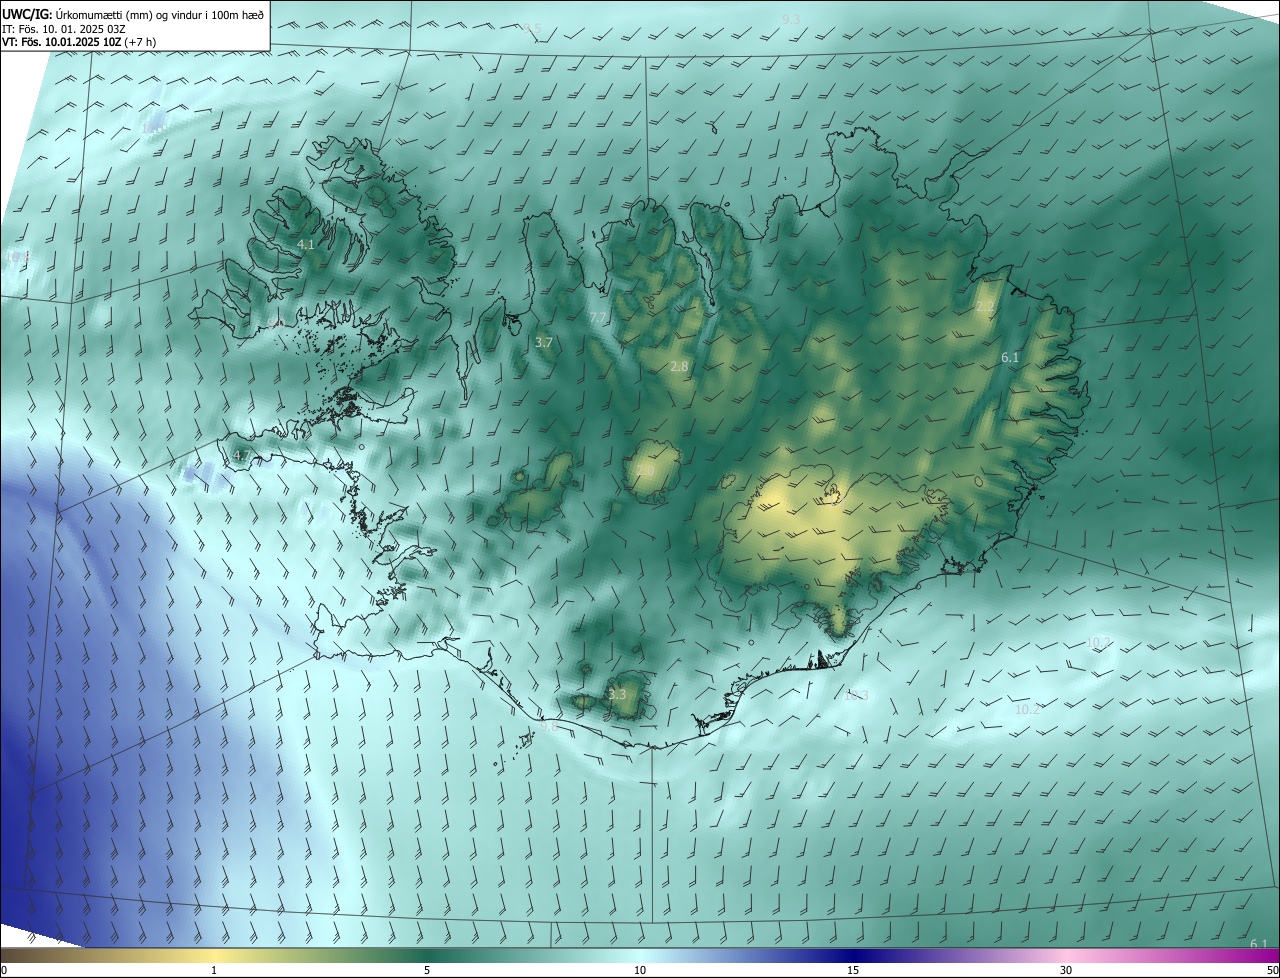Click the "30" tick on the colour scale
This screenshot has height=978, width=1280.
1066,971
